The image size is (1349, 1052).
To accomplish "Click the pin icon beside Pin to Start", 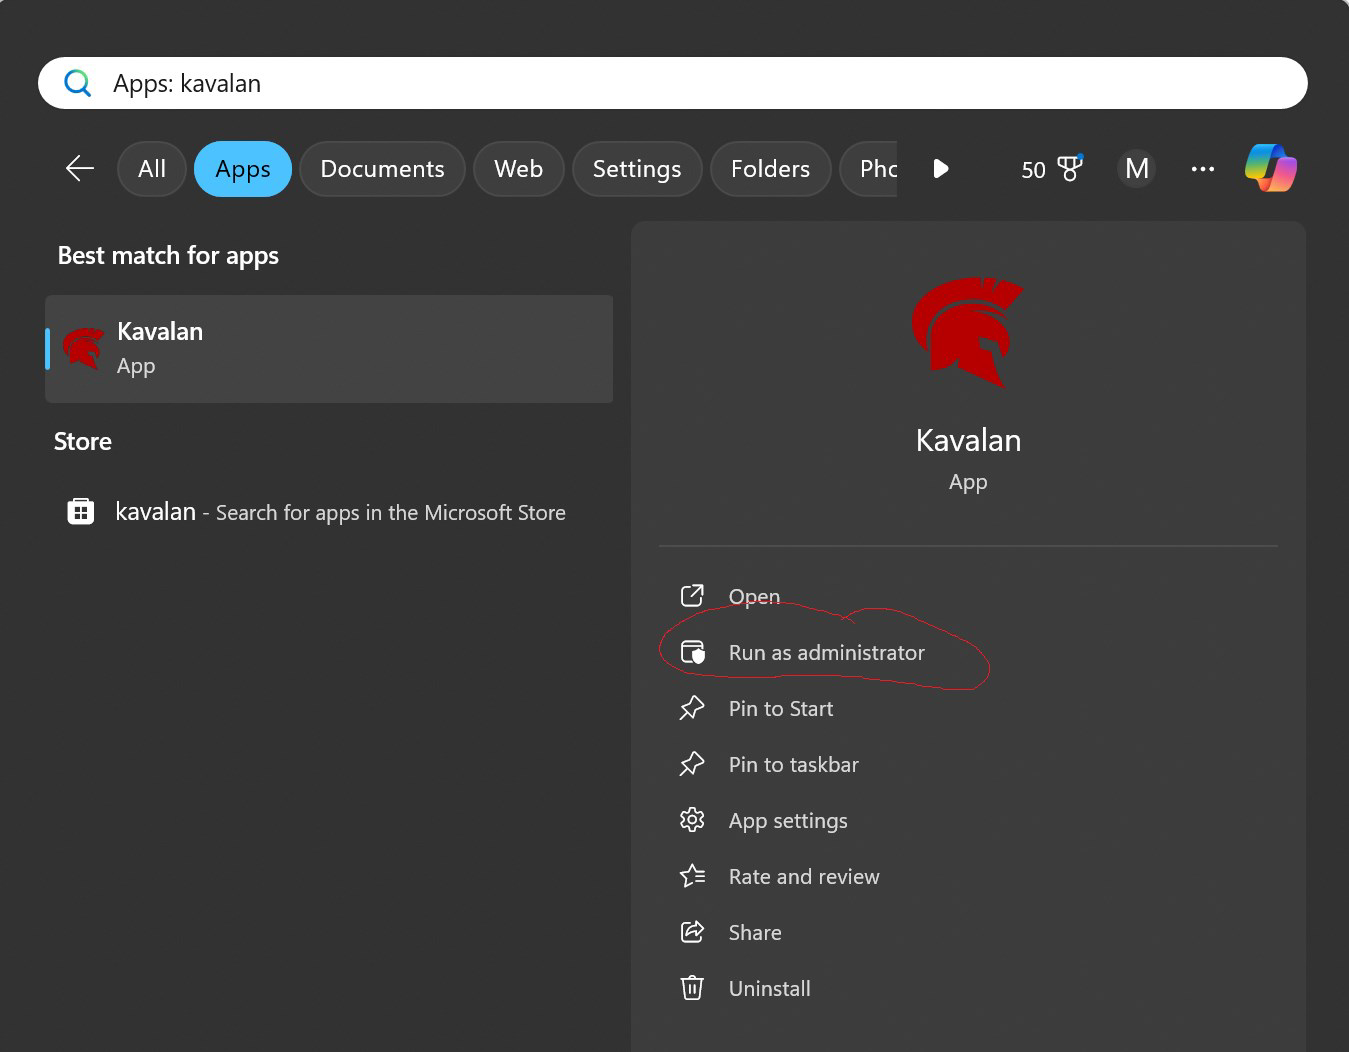I will click(692, 708).
